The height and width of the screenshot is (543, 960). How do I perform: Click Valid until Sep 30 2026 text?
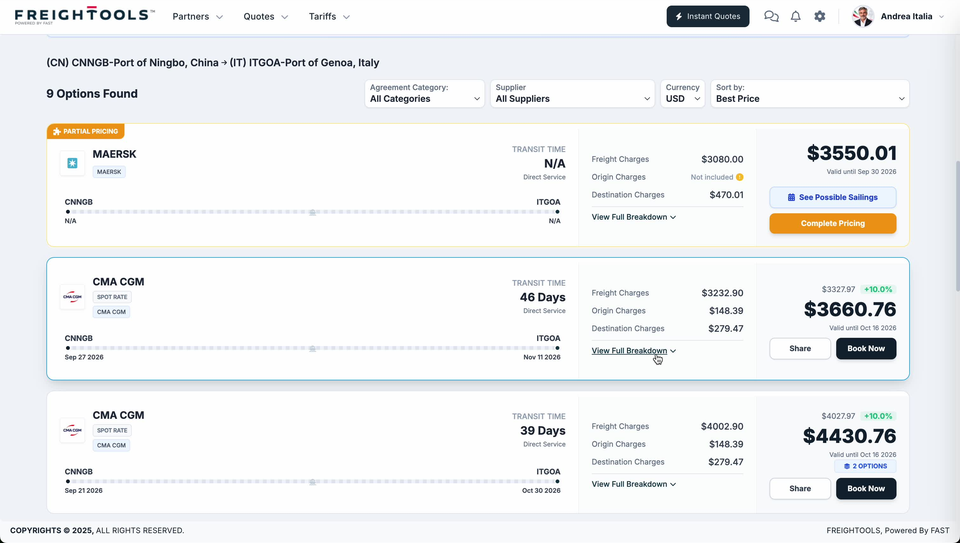[x=861, y=172]
